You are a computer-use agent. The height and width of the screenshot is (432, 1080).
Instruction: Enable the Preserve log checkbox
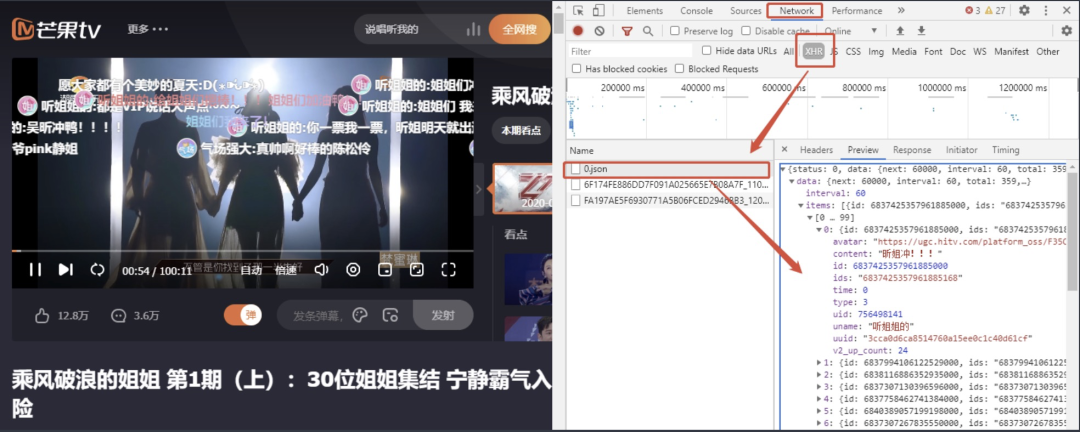tap(675, 31)
